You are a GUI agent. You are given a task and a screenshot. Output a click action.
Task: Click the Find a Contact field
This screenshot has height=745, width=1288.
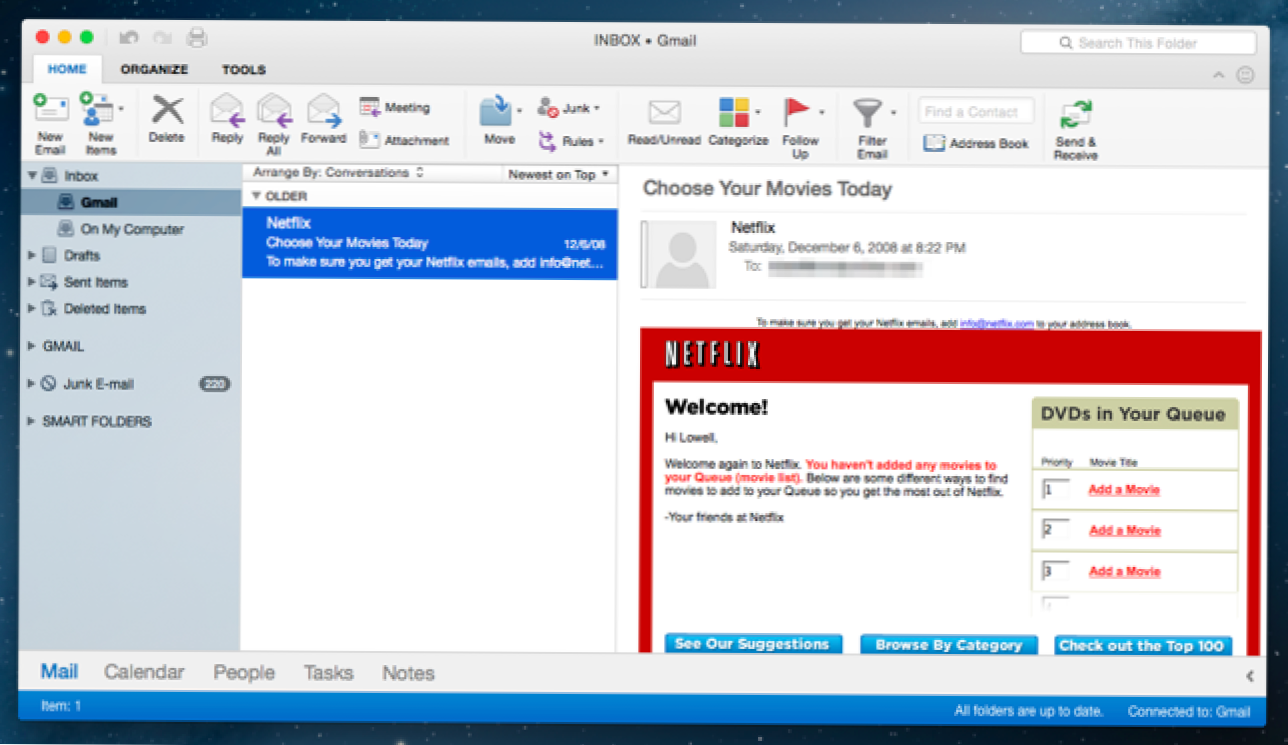click(975, 112)
